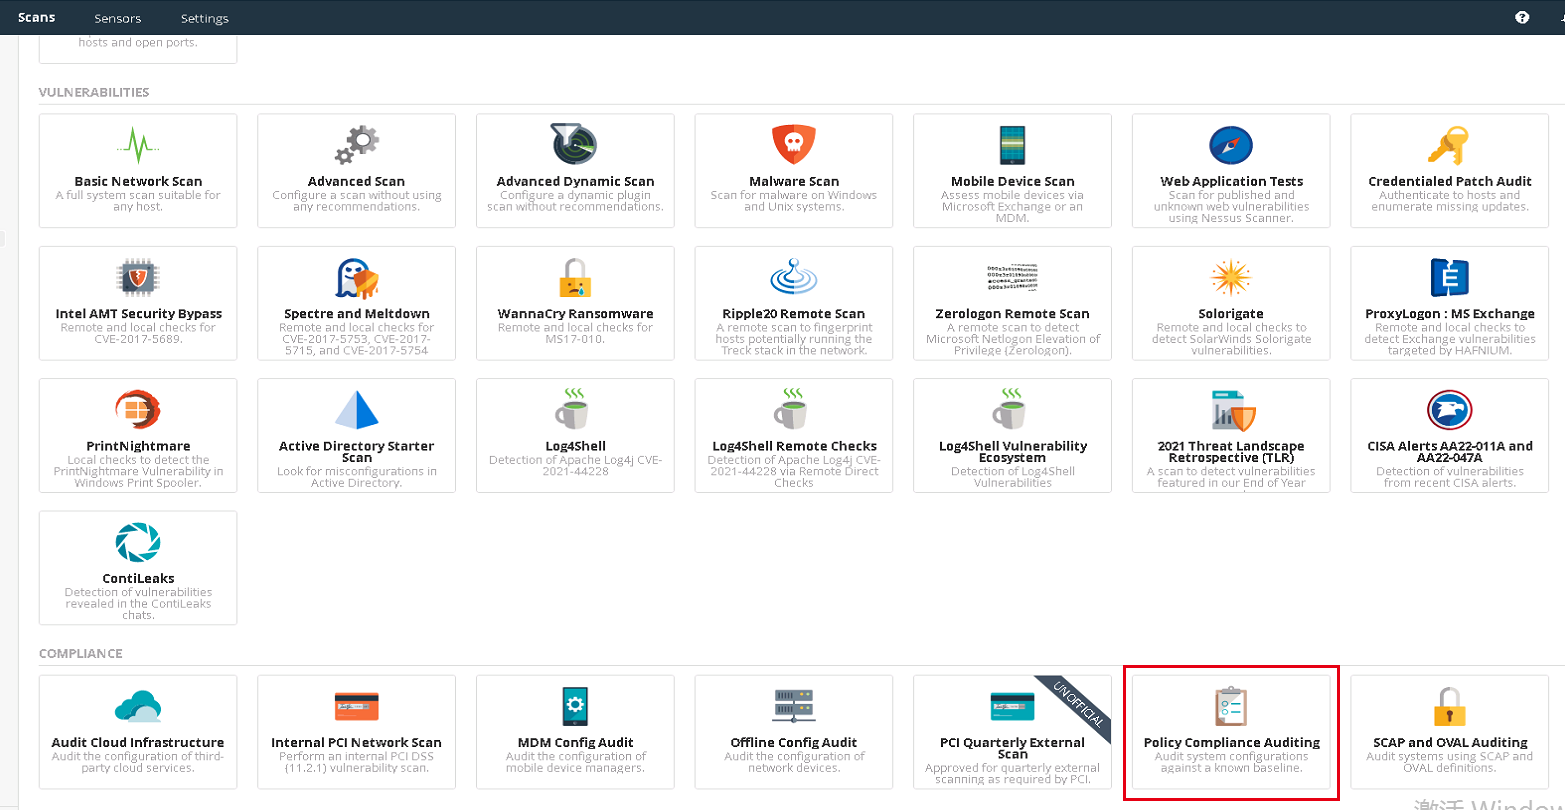Viewport: 1565px width, 810px height.
Task: Click the Solorigate description text
Action: [1231, 339]
